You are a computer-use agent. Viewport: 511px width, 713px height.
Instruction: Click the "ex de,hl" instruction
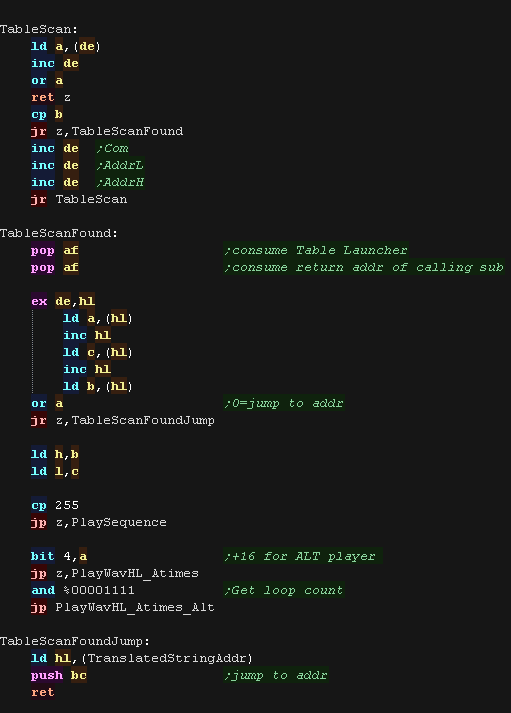63,301
